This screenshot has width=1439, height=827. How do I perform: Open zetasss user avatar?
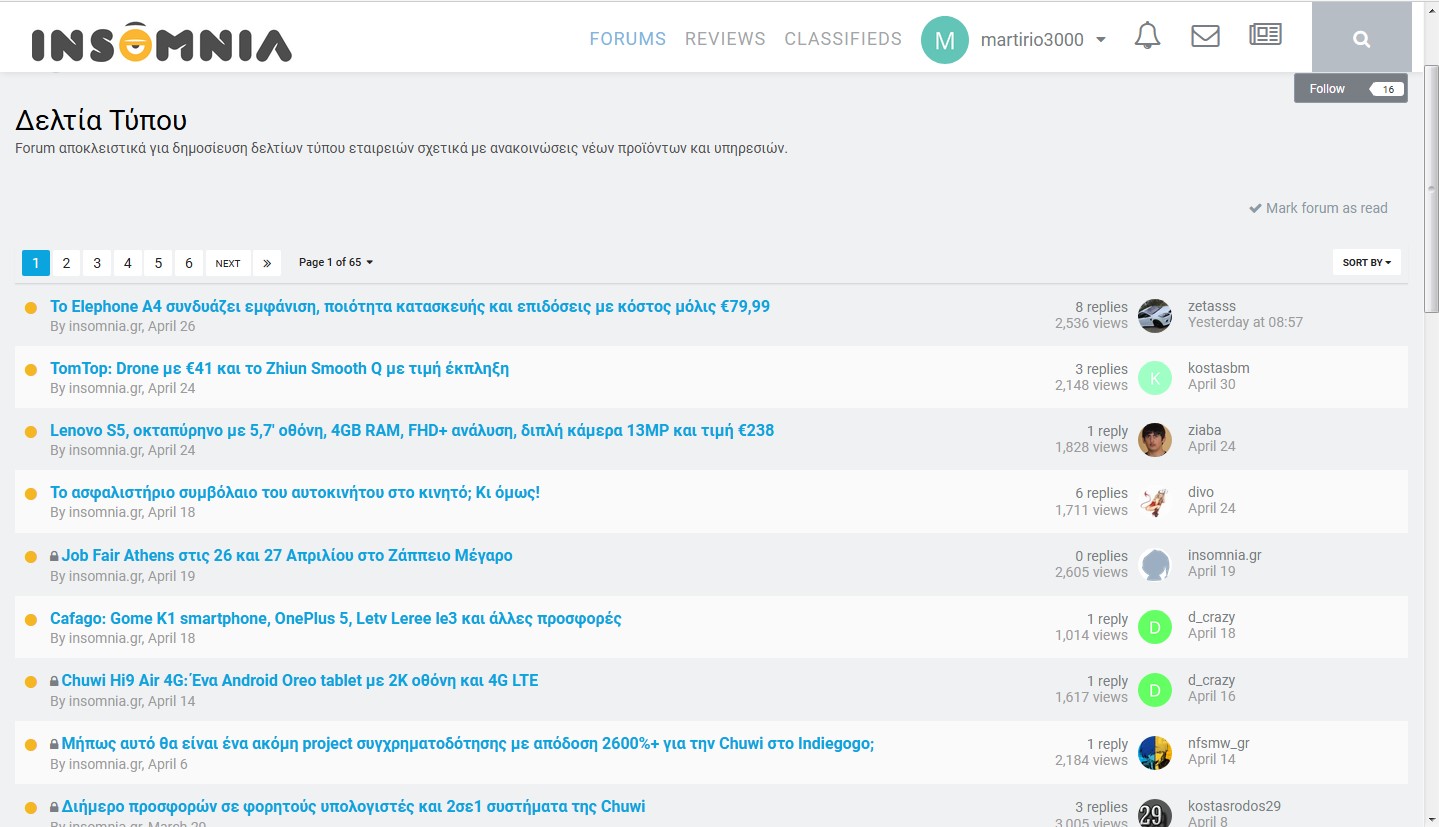point(1155,315)
